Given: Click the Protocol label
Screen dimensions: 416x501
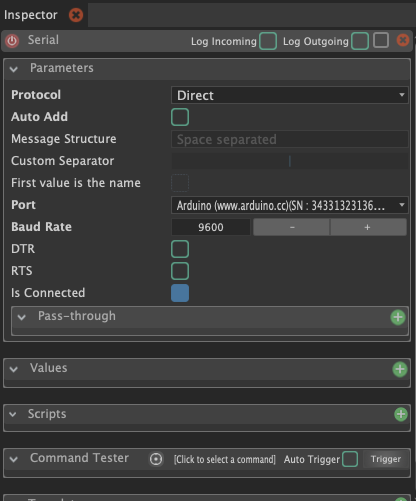Looking at the screenshot, I should click(36, 95).
